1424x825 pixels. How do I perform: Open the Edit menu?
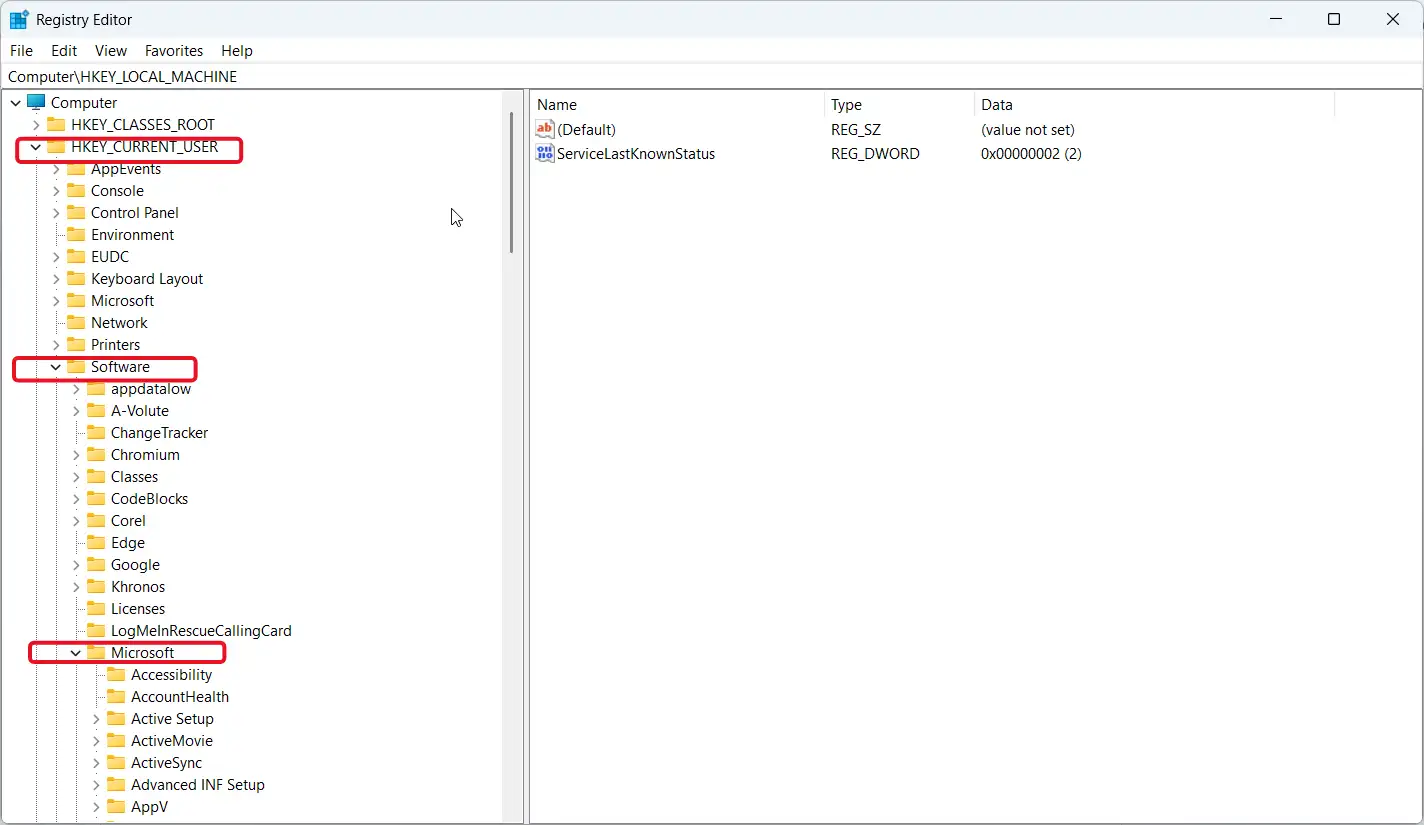64,51
